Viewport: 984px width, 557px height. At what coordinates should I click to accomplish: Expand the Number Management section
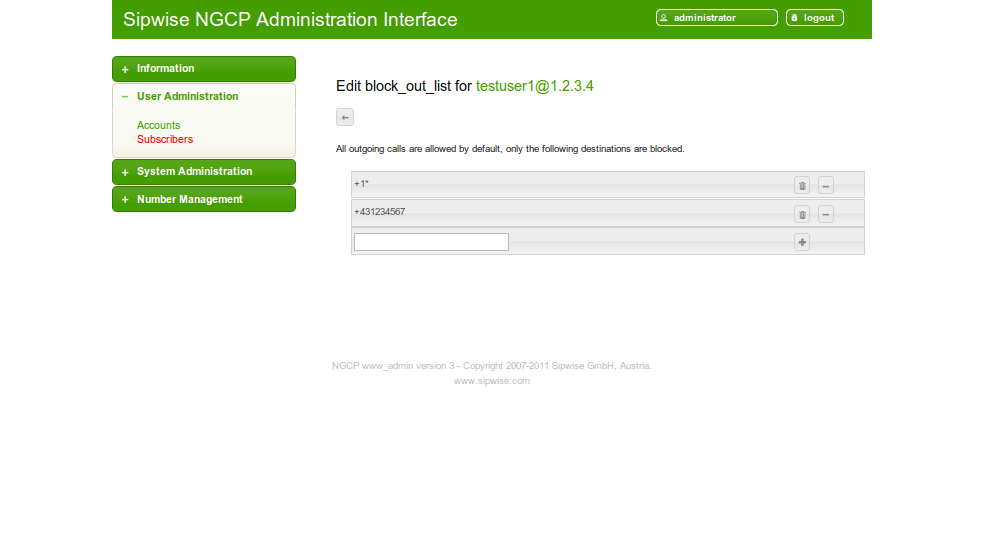204,199
